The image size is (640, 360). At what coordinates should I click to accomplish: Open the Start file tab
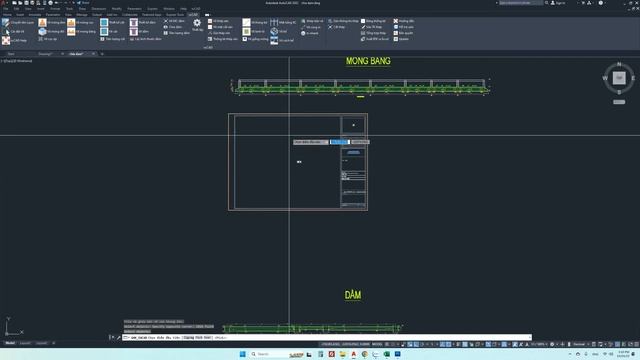click(x=11, y=54)
